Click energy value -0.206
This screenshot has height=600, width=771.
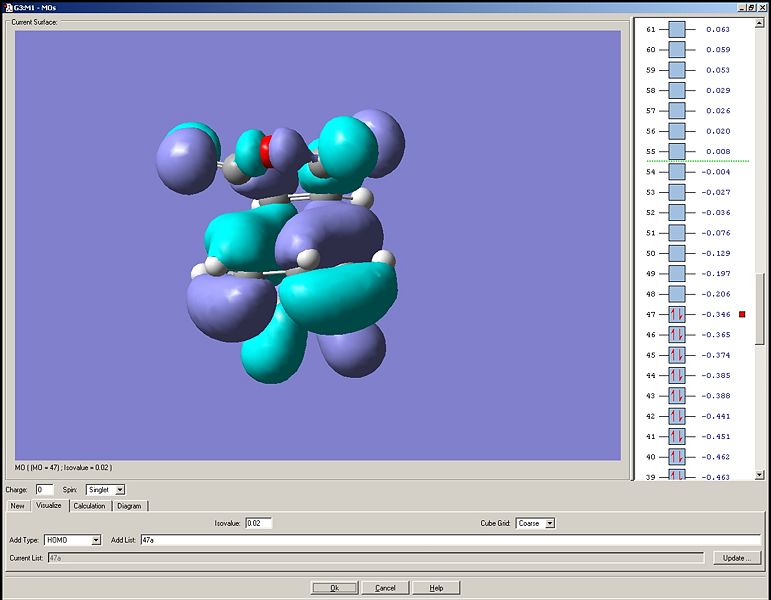coord(716,294)
